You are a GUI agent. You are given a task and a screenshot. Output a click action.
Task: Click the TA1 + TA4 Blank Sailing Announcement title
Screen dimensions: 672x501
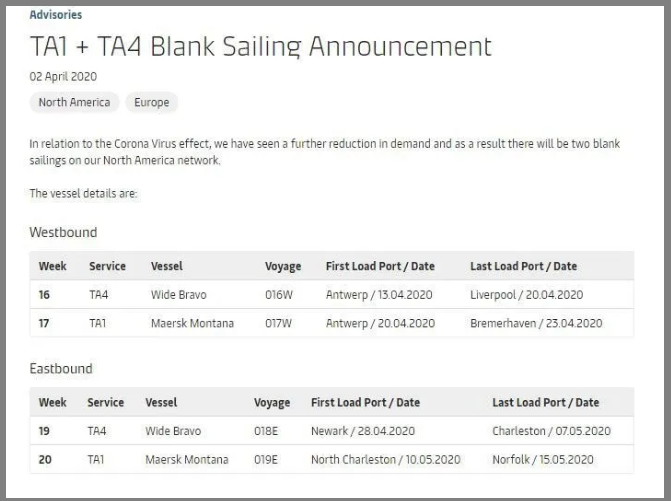coord(260,46)
